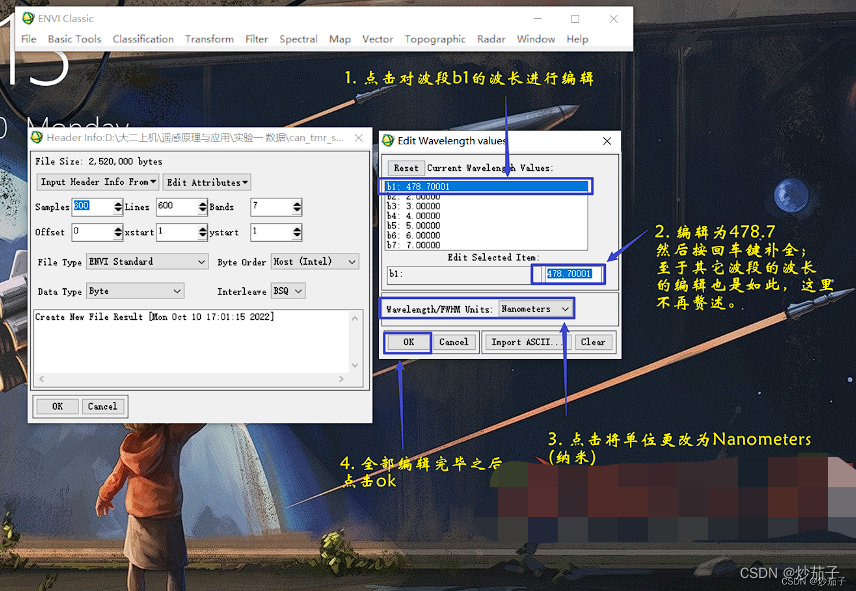
Task: Click the Edit Selected Item value field
Action: point(573,273)
